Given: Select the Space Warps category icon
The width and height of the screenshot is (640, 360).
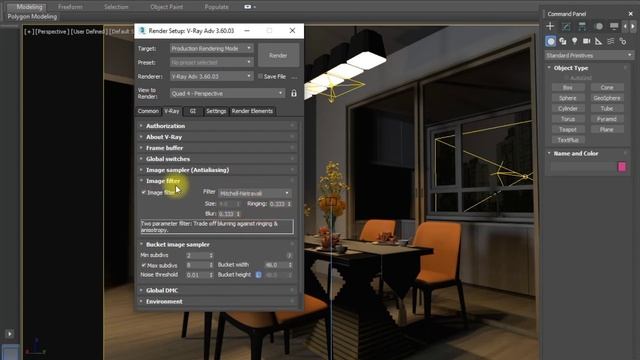Looking at the screenshot, I should 611,41.
